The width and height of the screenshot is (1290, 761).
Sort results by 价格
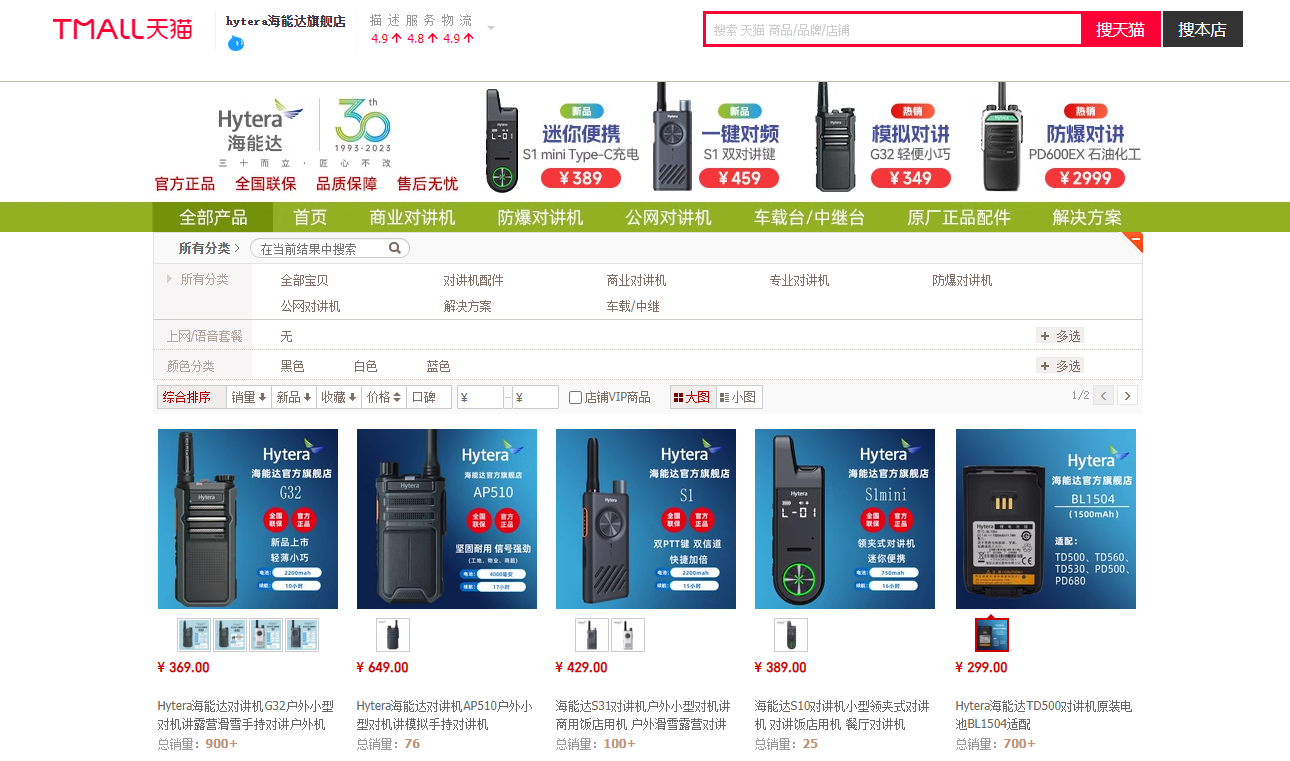coord(384,397)
